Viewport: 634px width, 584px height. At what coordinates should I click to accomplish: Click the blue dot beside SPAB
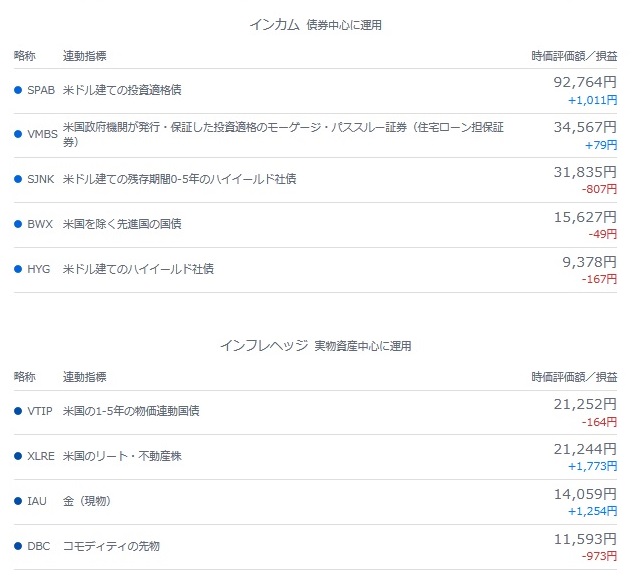tap(18, 90)
